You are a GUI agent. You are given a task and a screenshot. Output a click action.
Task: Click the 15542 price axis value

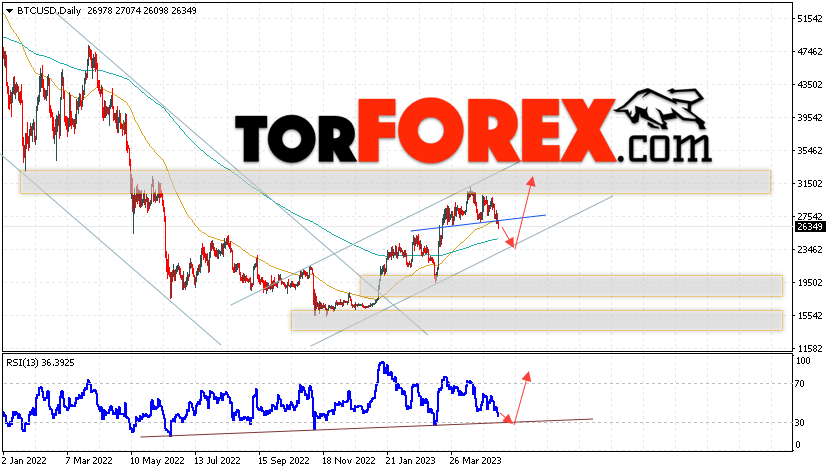click(810, 315)
